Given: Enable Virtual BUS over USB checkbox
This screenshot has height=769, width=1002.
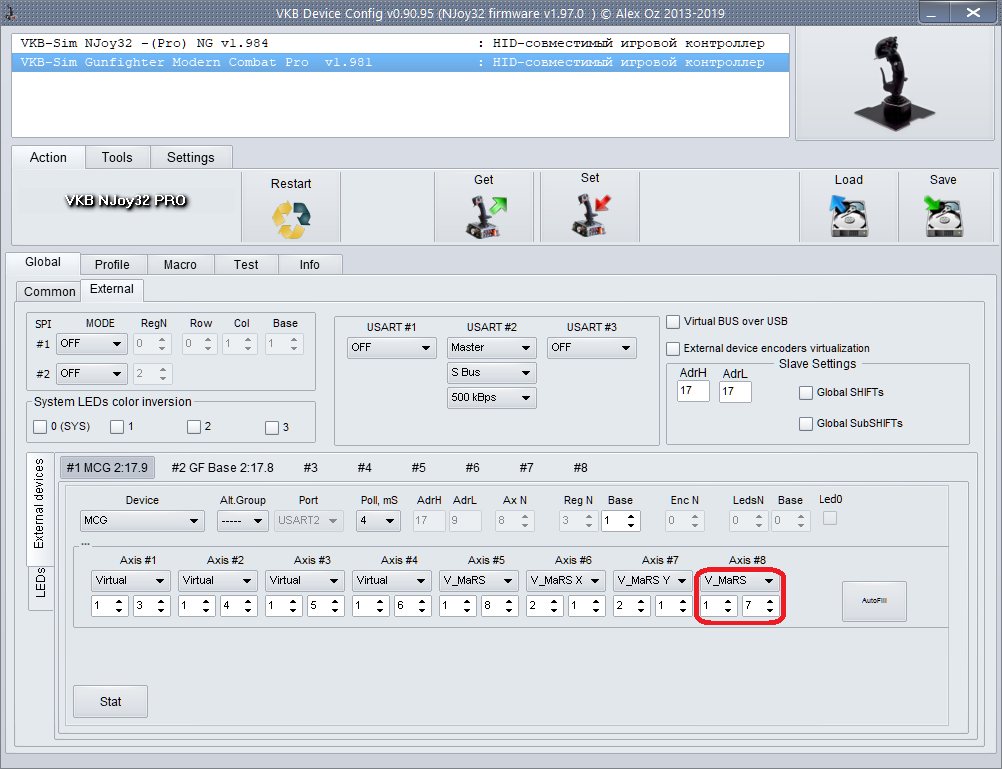Looking at the screenshot, I should [673, 322].
